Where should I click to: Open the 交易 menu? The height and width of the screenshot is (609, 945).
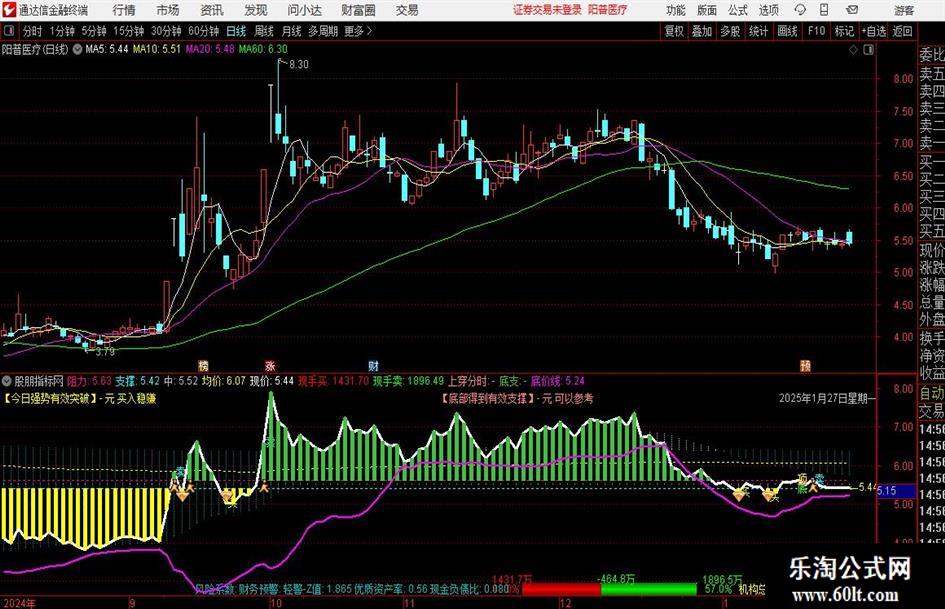click(407, 10)
